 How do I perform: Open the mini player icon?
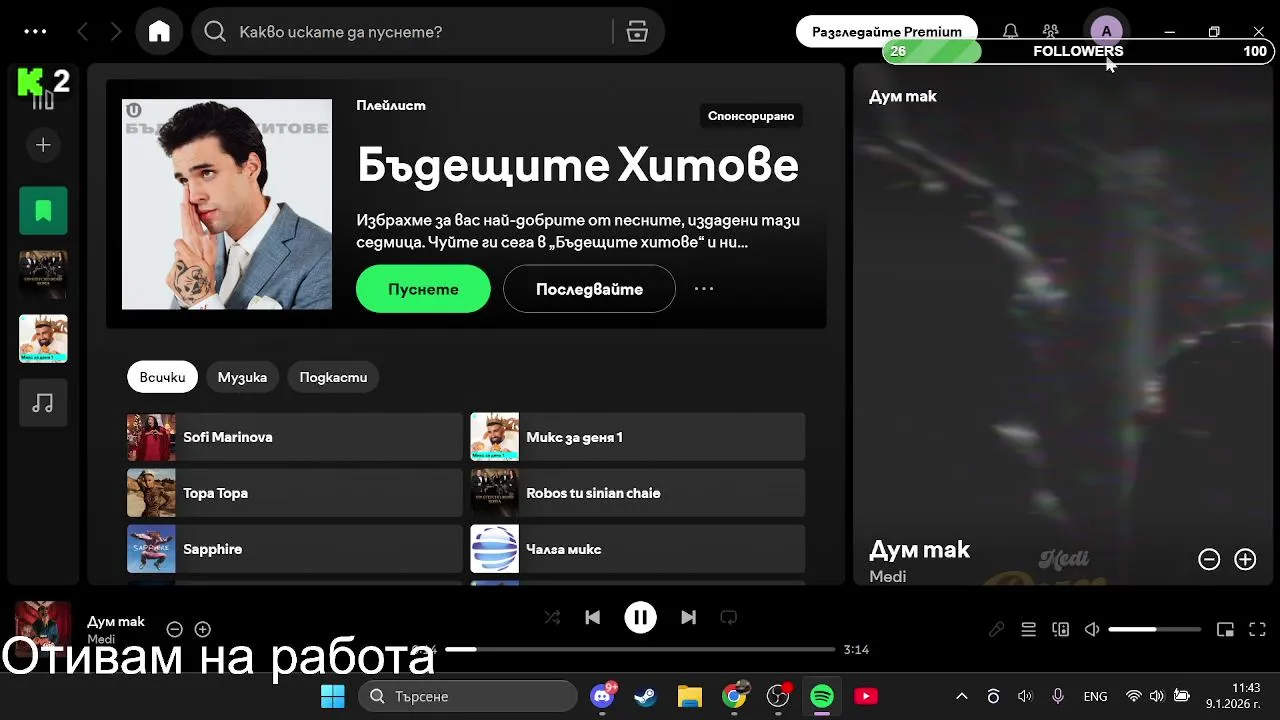(1225, 629)
